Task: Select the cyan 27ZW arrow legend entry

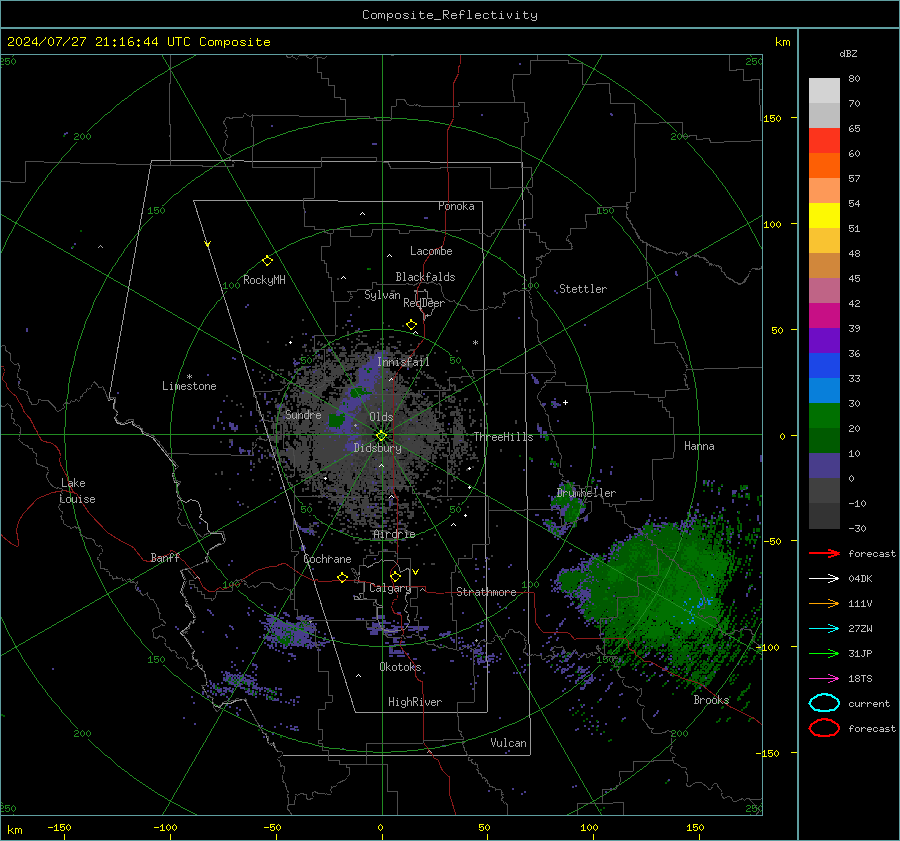Action: click(x=824, y=629)
